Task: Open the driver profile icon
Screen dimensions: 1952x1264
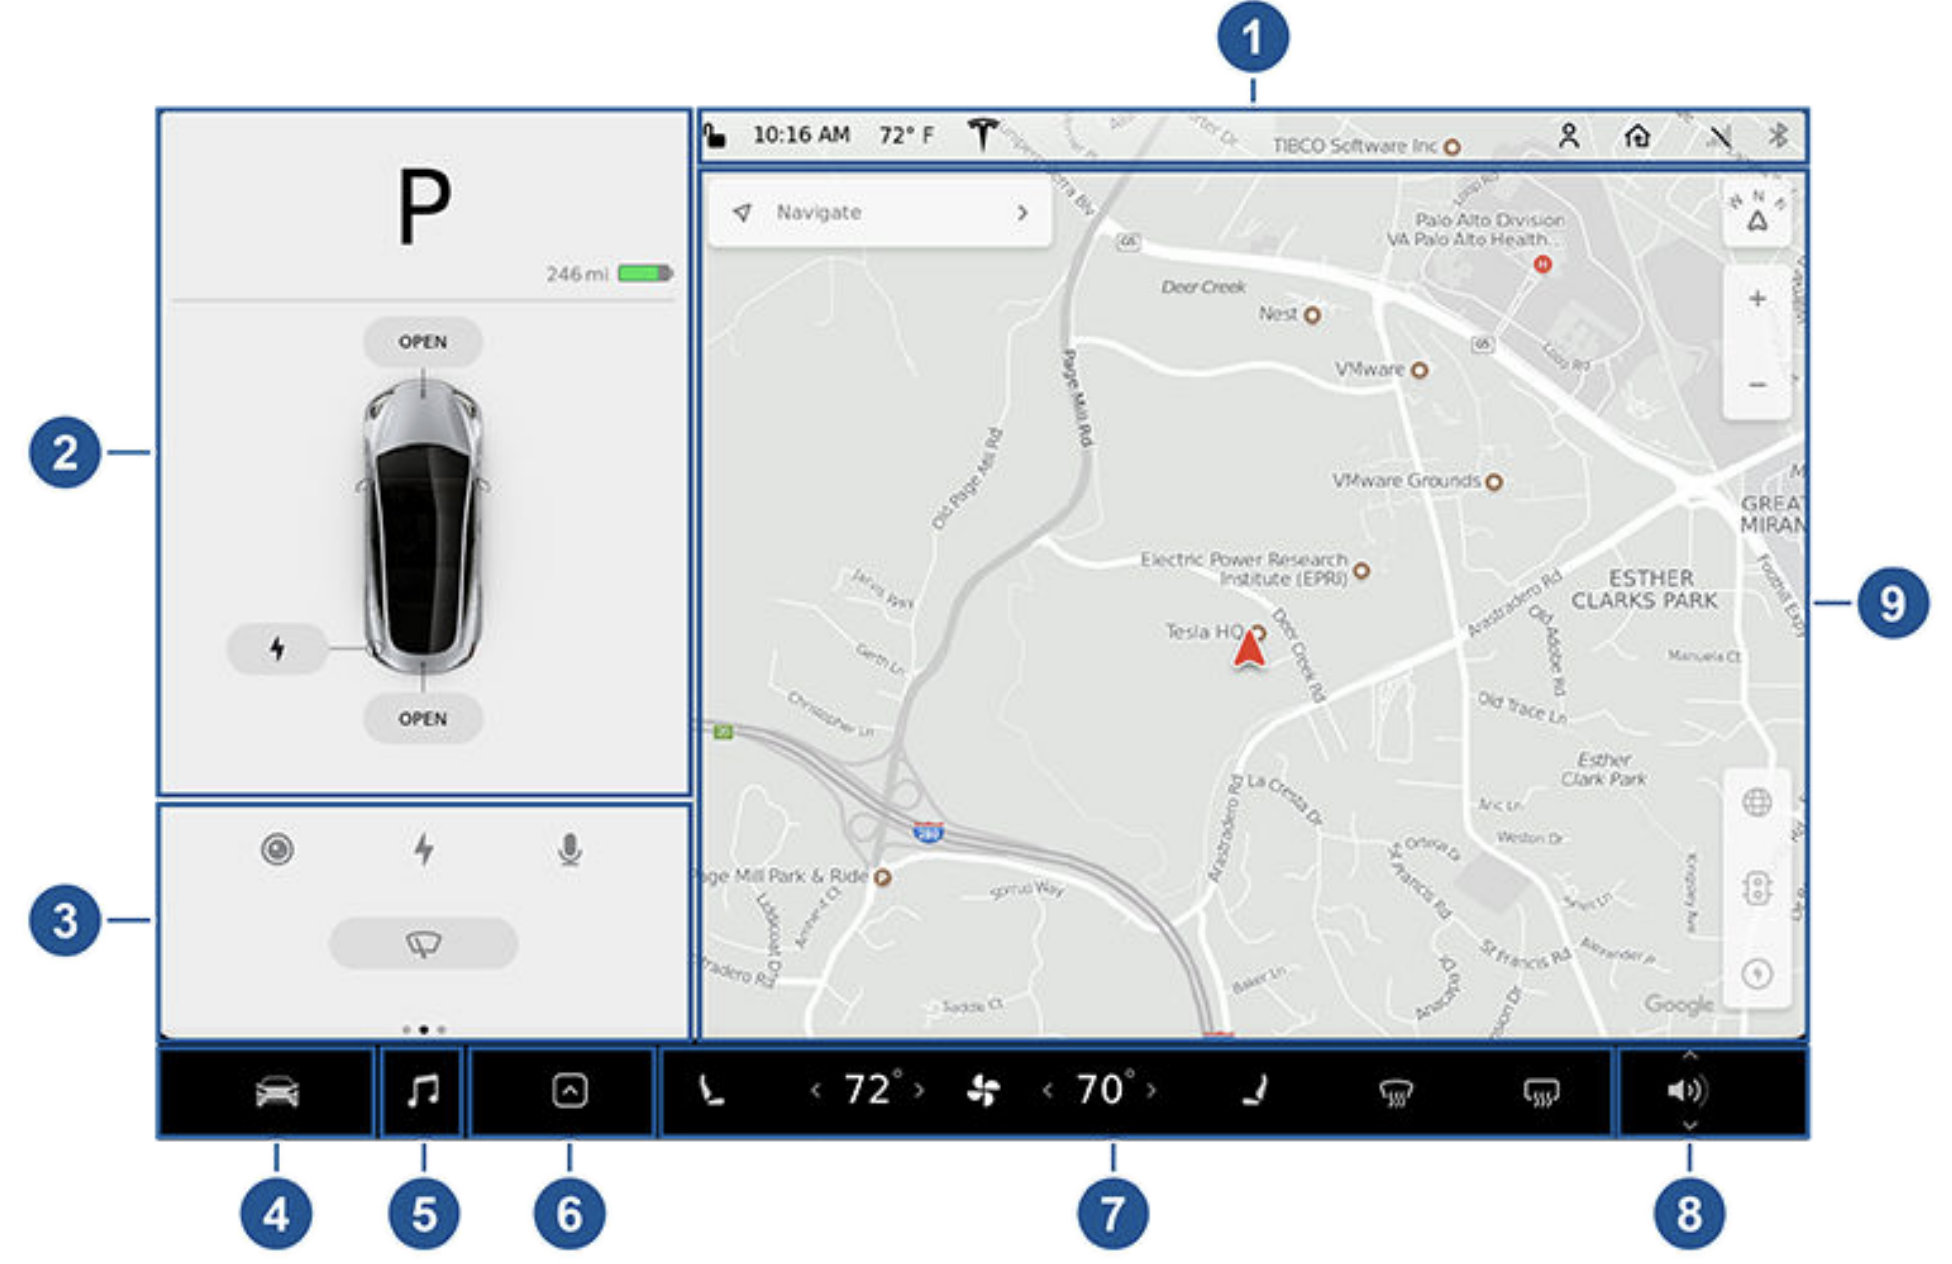Action: click(x=1569, y=135)
